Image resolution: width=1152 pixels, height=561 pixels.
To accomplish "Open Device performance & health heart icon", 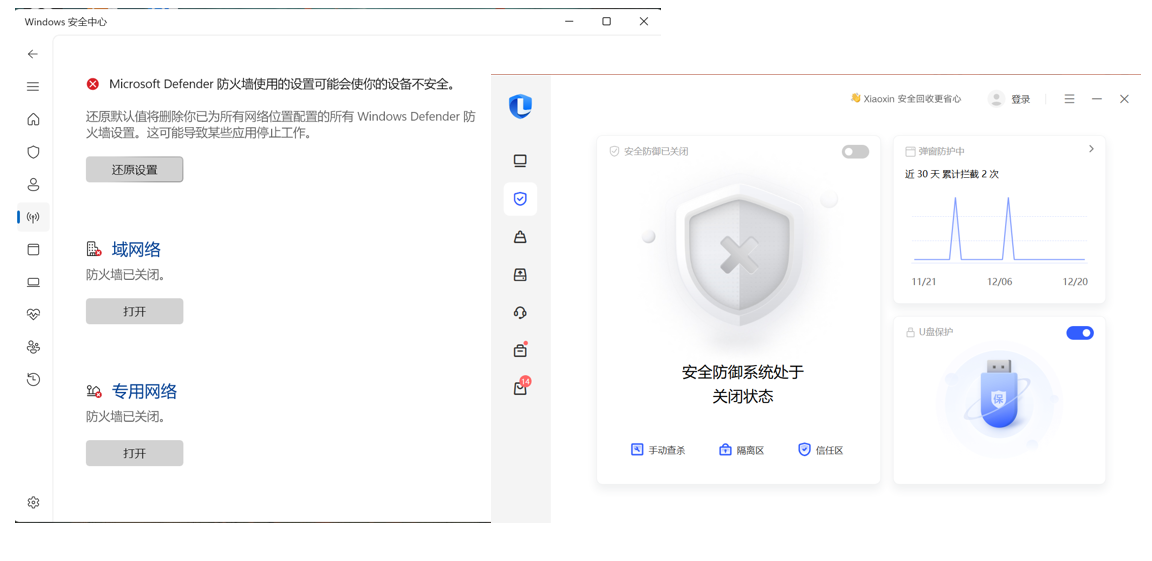I will pos(33,314).
